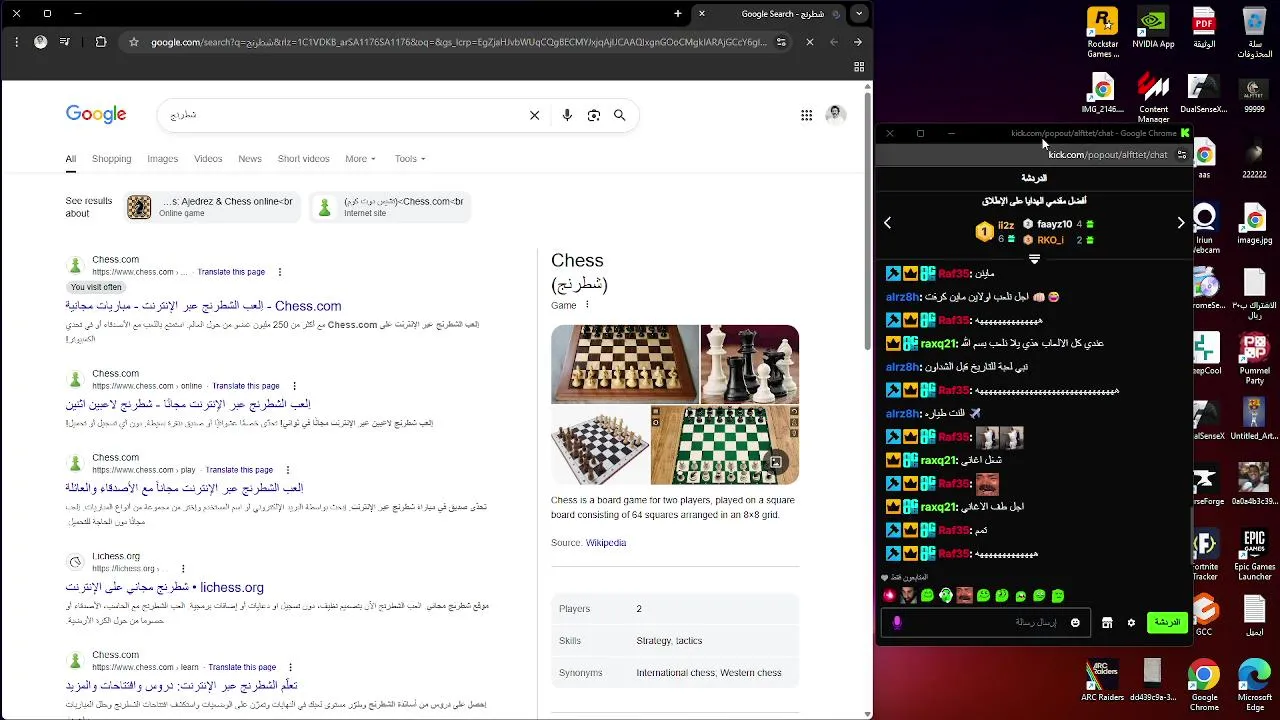Show next leaderboard in Kick chat
Screen dimensions: 1280x720
pyautogui.click(x=1181, y=223)
